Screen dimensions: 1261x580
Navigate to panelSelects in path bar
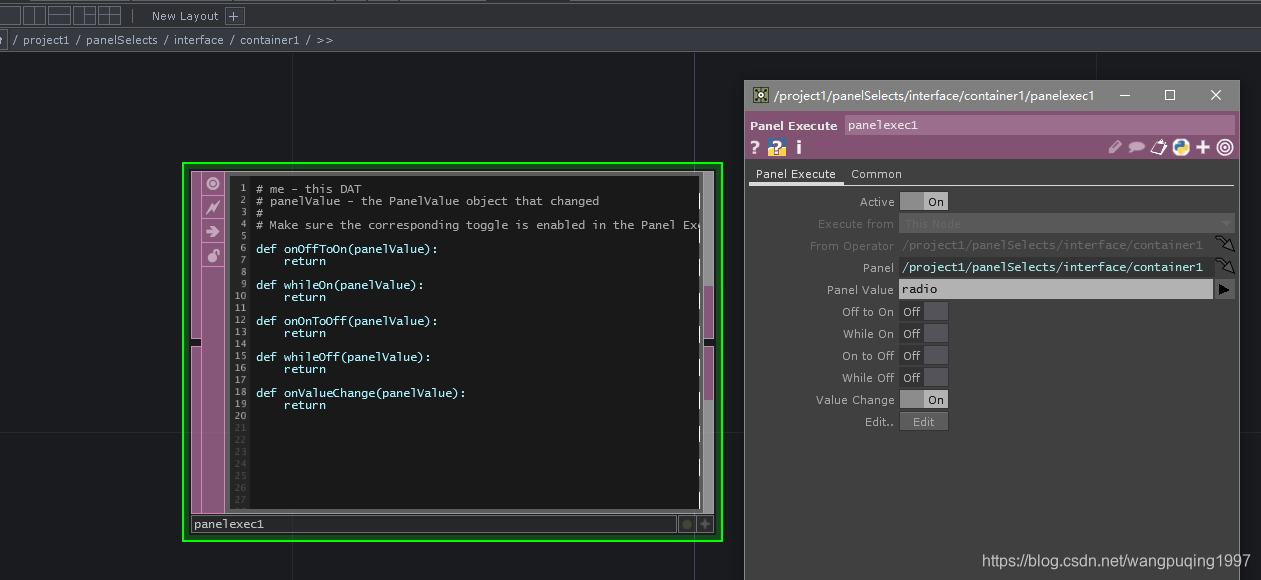[x=122, y=40]
